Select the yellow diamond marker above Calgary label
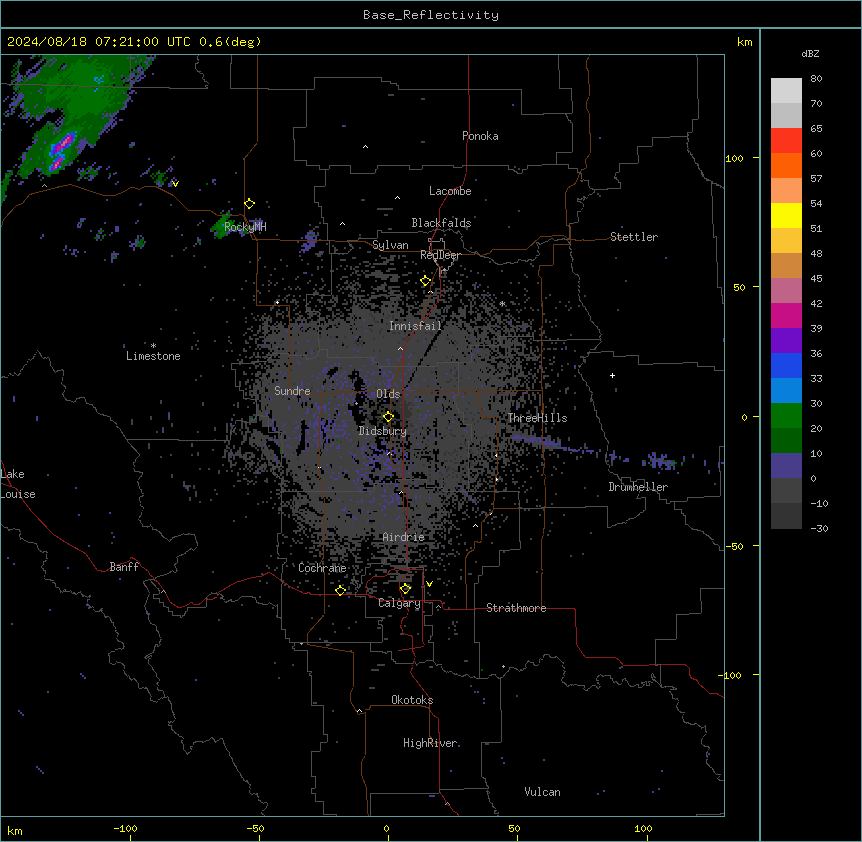862x842 pixels. point(406,589)
